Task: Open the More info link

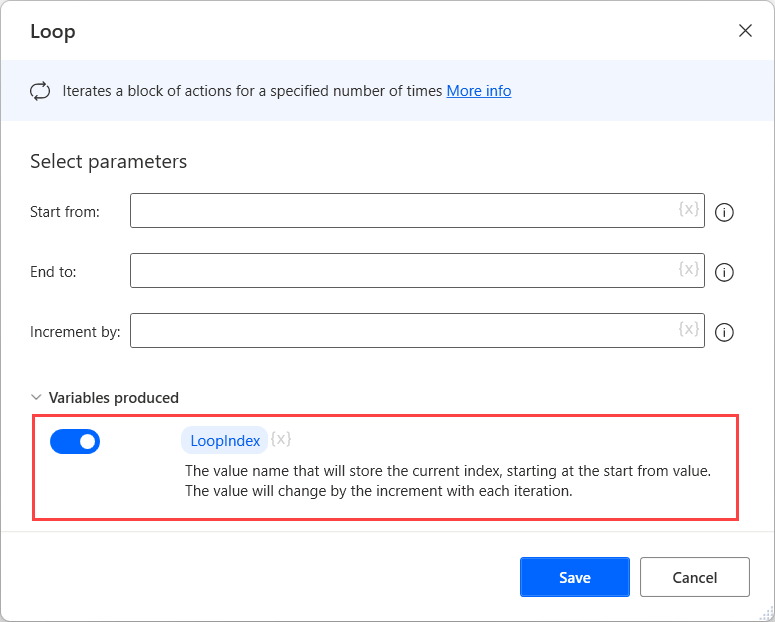Action: click(x=478, y=91)
